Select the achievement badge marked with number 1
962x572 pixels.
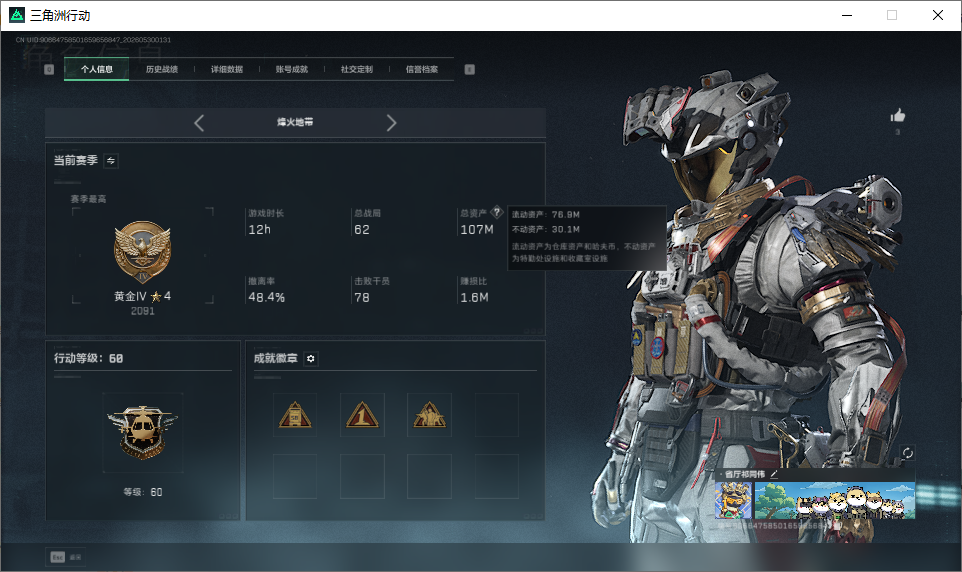coord(362,415)
